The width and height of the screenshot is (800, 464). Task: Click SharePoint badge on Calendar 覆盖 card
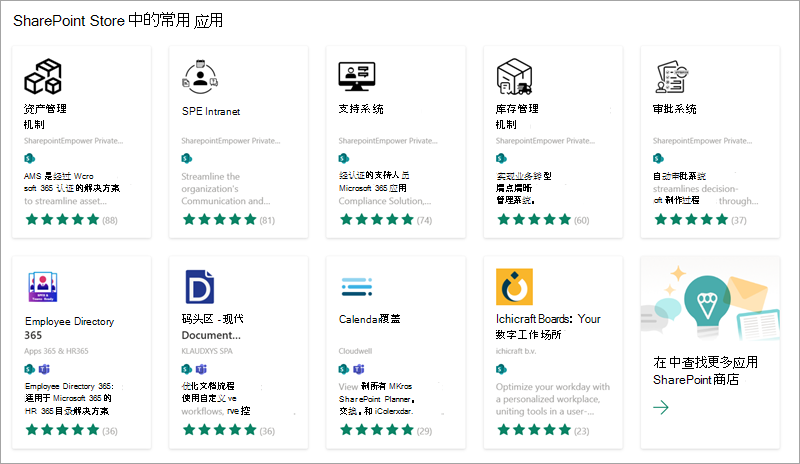coord(344,369)
